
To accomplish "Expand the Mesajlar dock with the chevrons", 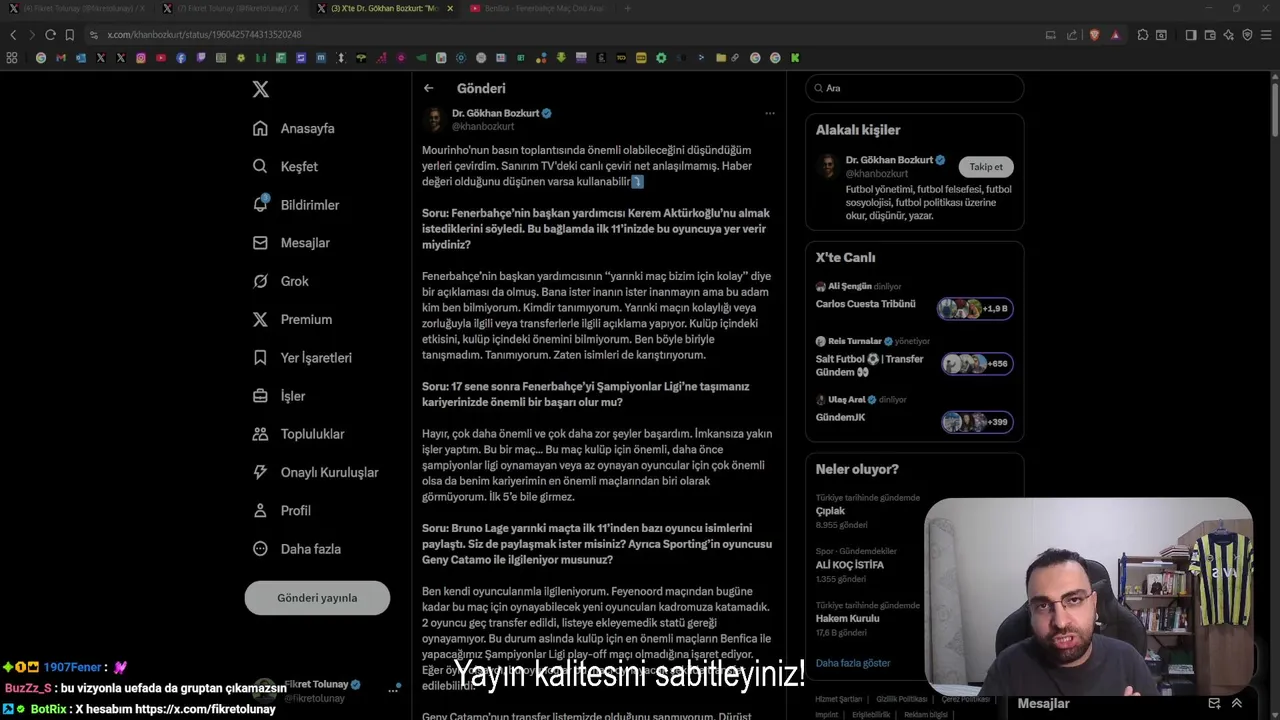I will [1237, 703].
